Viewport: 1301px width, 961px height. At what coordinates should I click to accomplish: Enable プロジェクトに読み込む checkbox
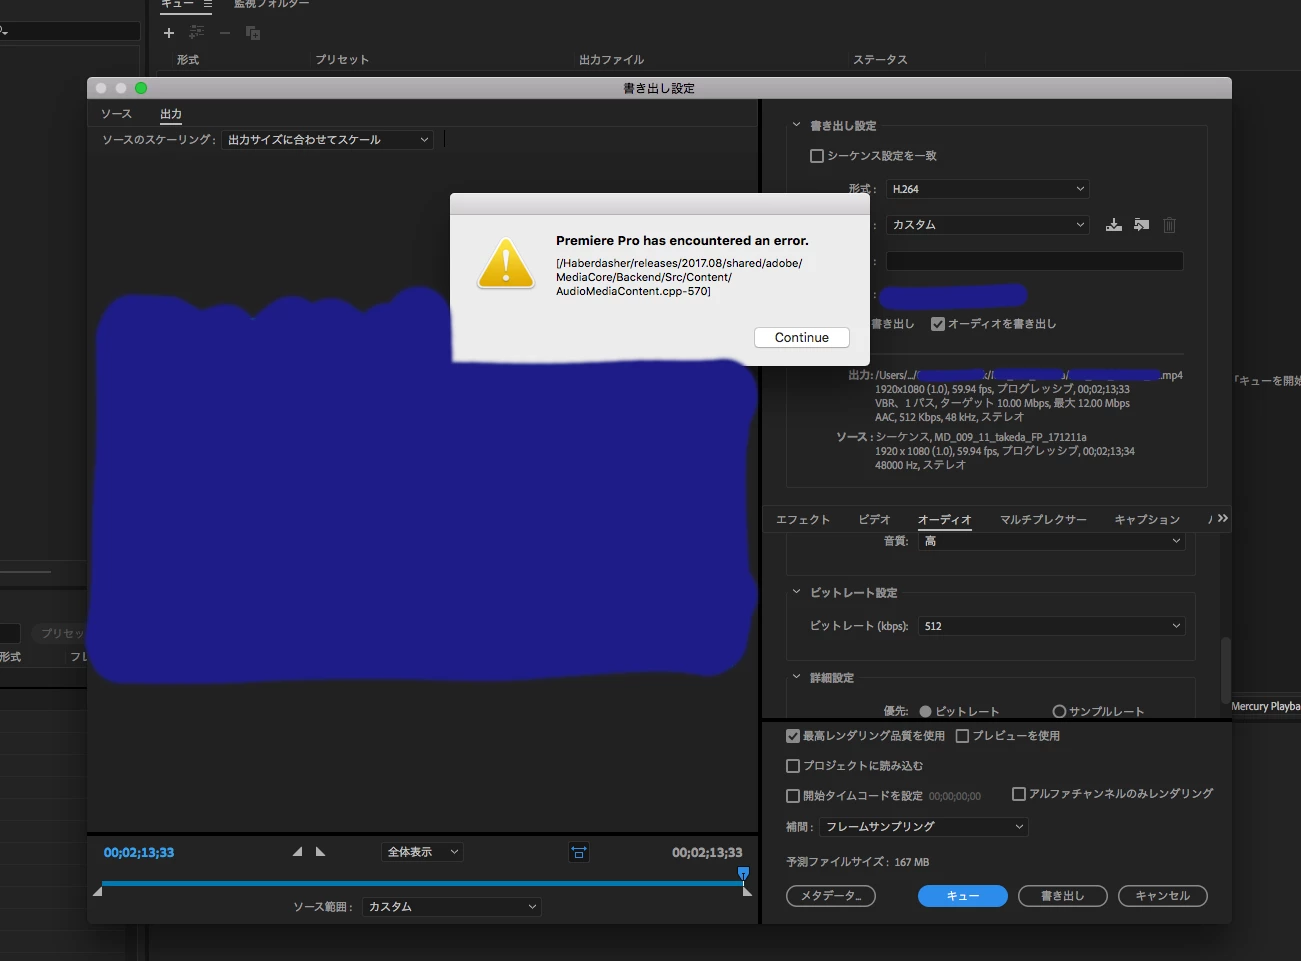tap(793, 766)
